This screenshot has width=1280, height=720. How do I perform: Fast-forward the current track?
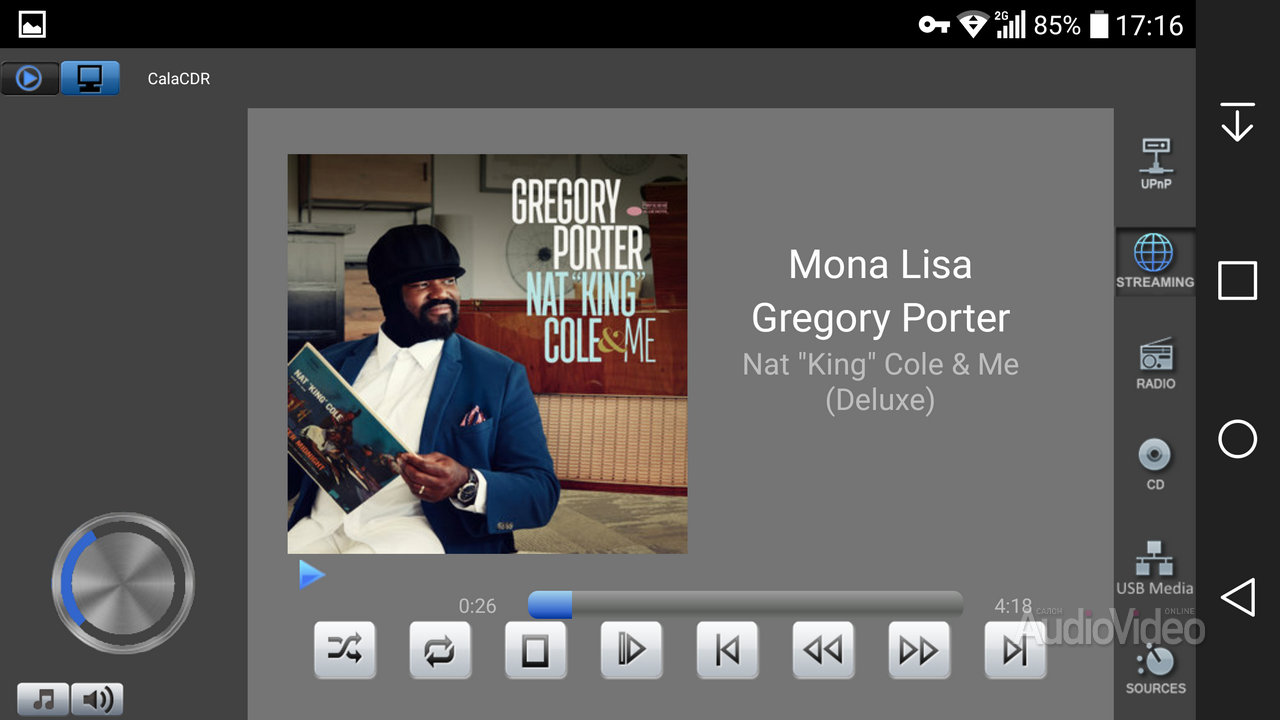tap(920, 651)
